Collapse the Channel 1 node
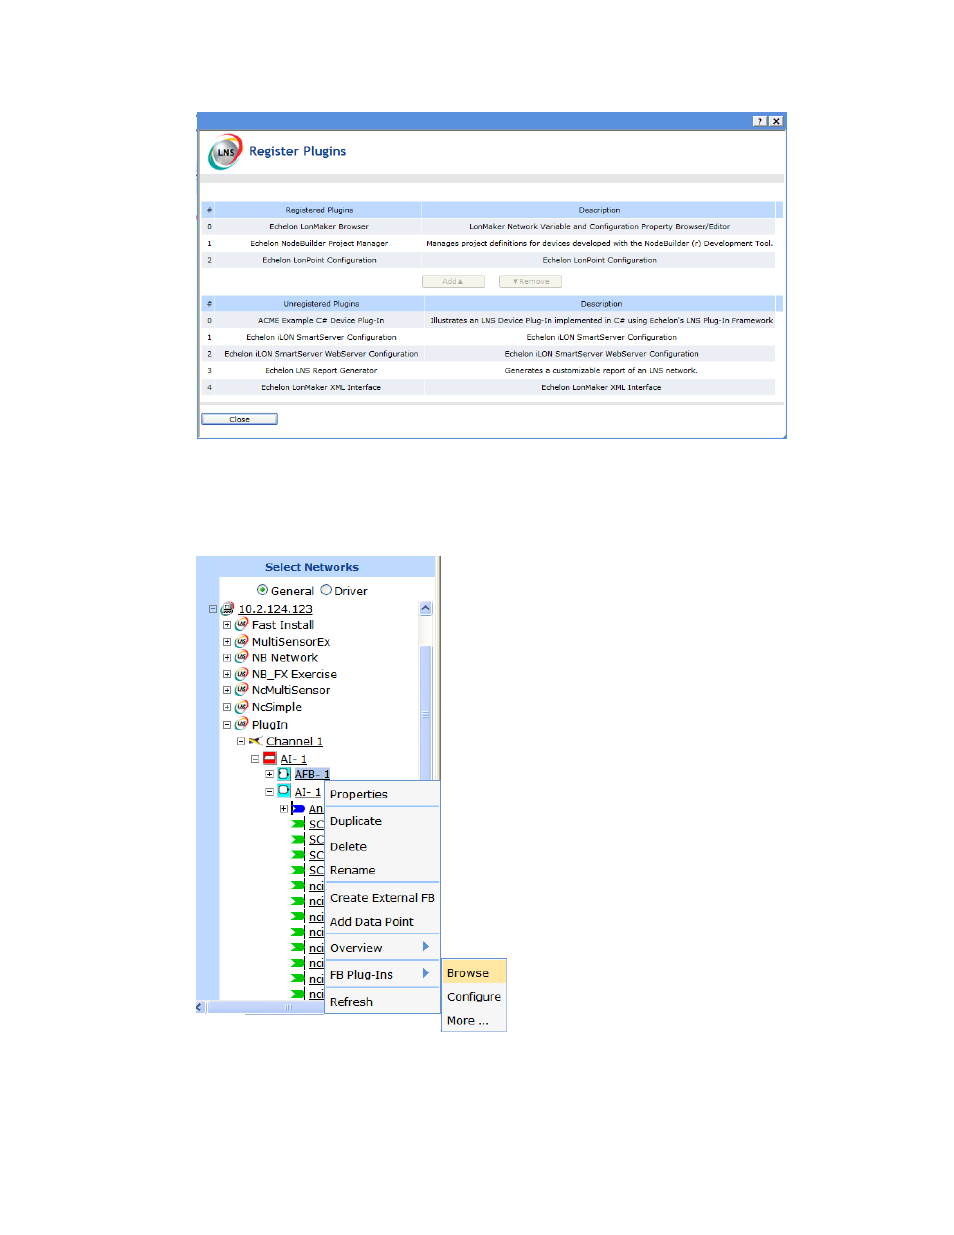 (x=241, y=741)
